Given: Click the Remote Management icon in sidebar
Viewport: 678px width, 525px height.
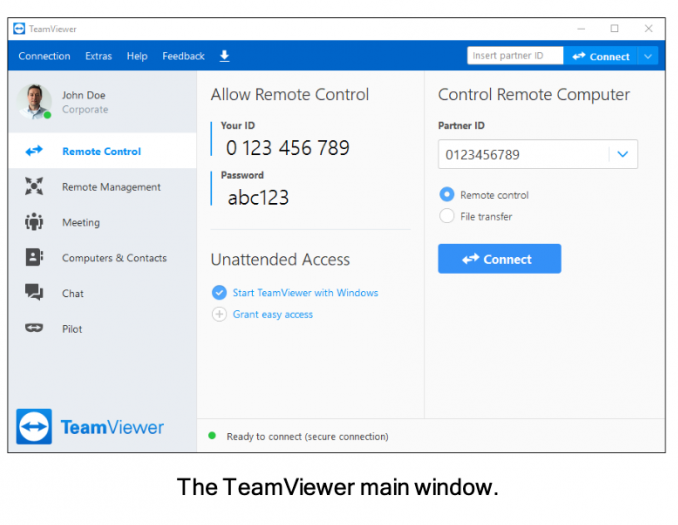Looking at the screenshot, I should click(x=34, y=186).
